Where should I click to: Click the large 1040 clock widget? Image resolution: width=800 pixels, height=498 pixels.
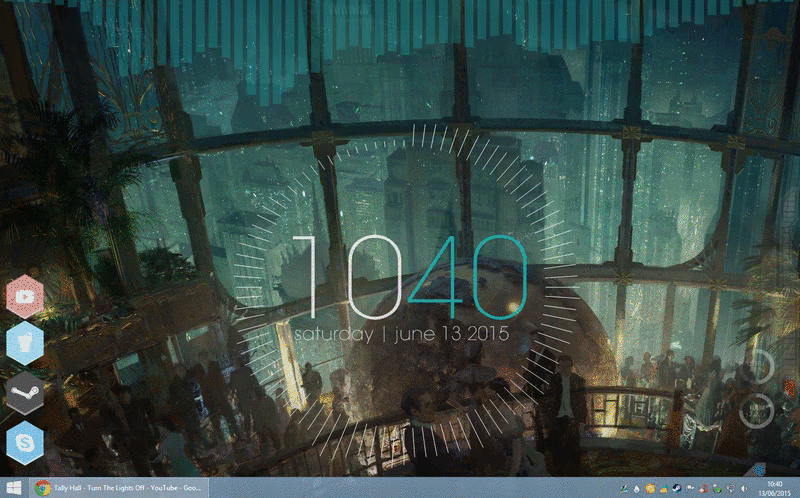pos(411,278)
